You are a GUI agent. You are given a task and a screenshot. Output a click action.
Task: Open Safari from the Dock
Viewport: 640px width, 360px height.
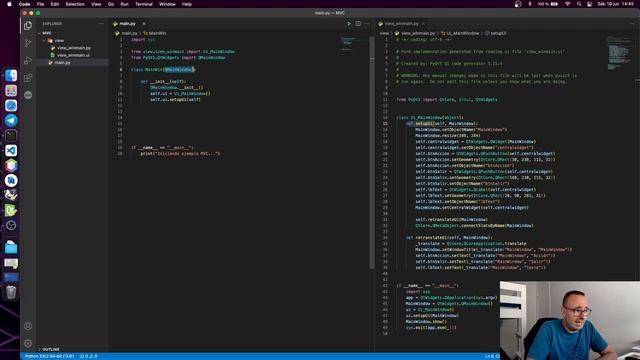[x=11, y=105]
